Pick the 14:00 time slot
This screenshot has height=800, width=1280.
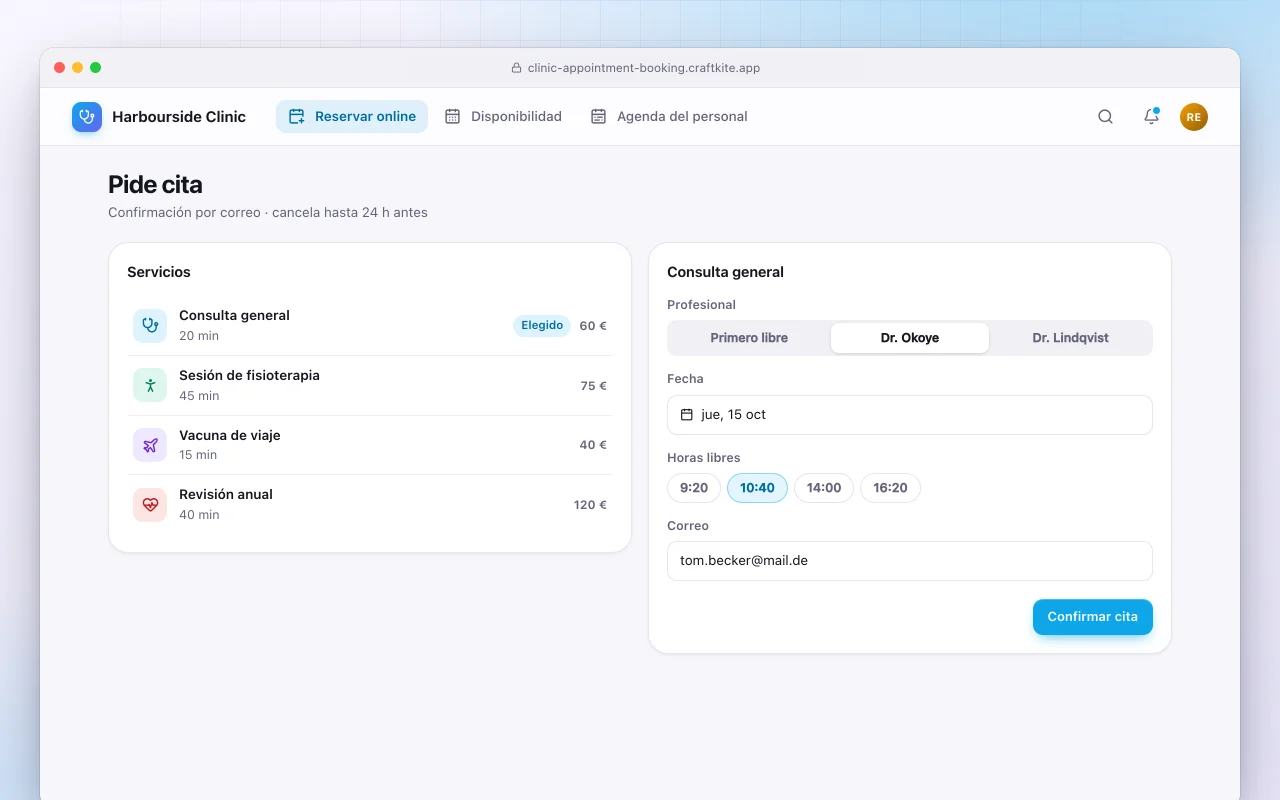tap(824, 488)
